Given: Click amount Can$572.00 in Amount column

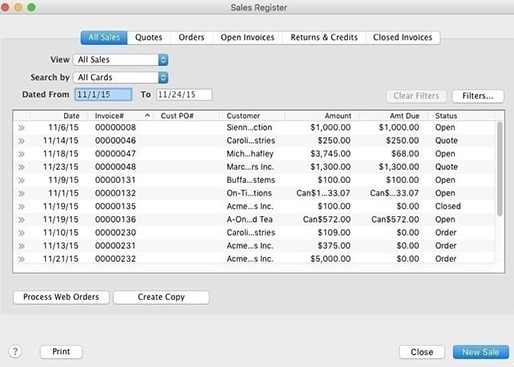Looking at the screenshot, I should click(x=327, y=219).
